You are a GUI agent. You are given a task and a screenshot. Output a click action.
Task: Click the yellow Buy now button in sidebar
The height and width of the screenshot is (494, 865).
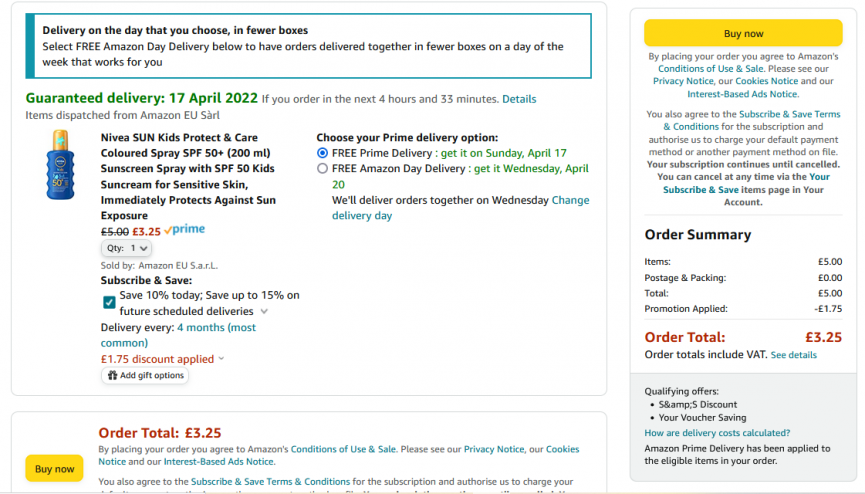(x=743, y=33)
